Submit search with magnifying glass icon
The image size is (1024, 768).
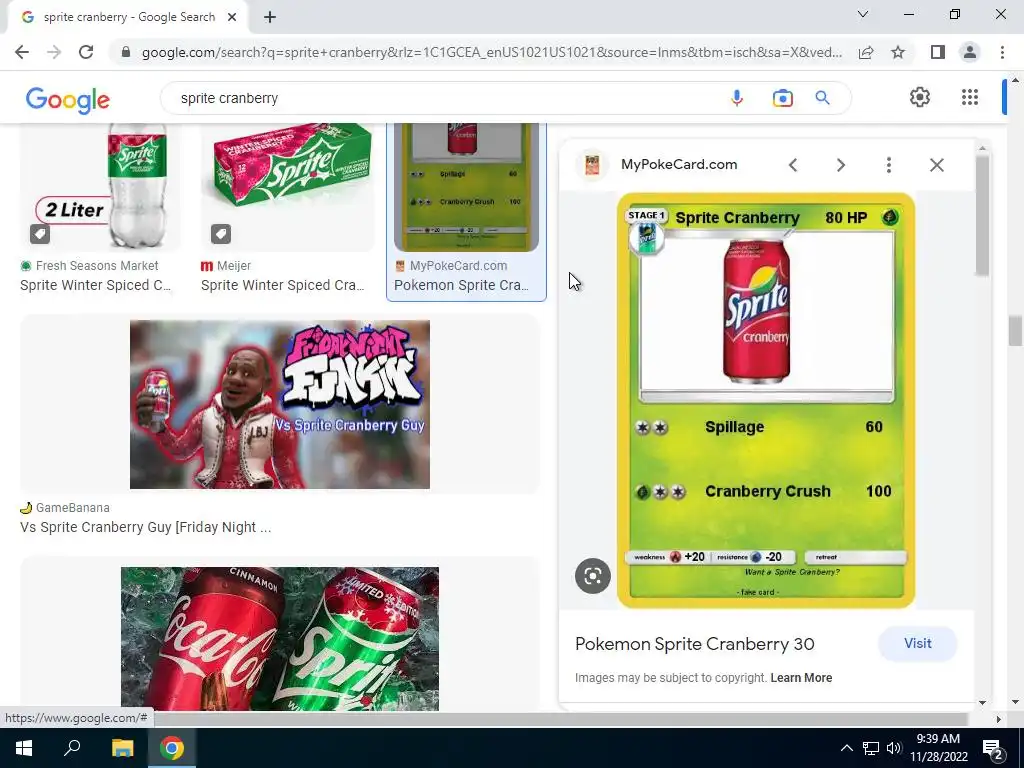click(x=822, y=98)
